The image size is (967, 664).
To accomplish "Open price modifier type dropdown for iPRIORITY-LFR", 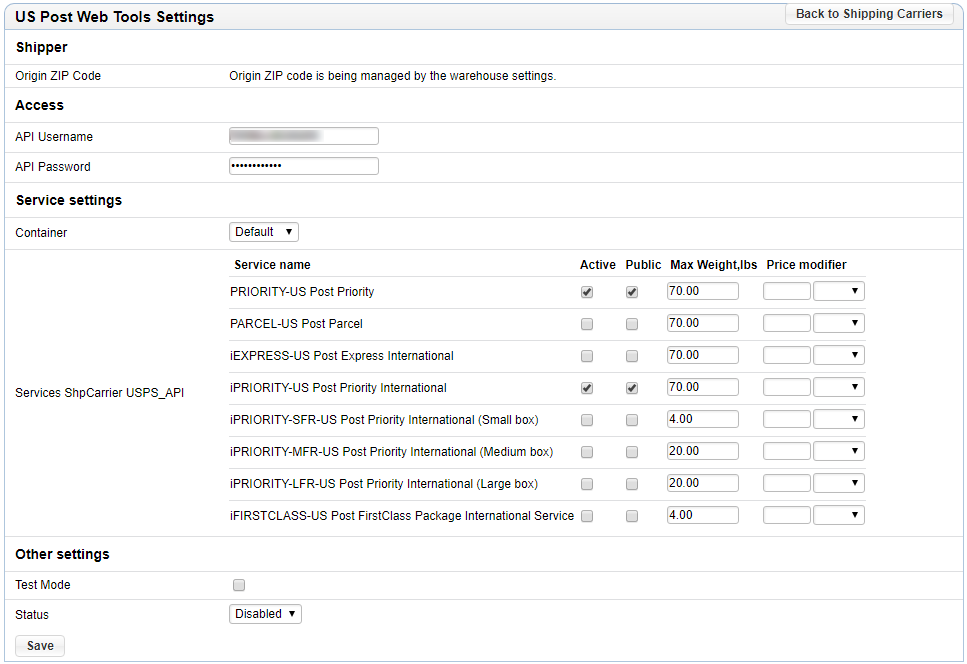I will point(839,483).
